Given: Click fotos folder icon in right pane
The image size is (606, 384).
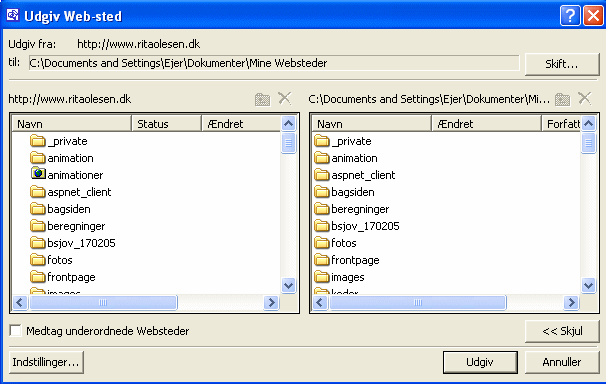Looking at the screenshot, I should [x=322, y=243].
